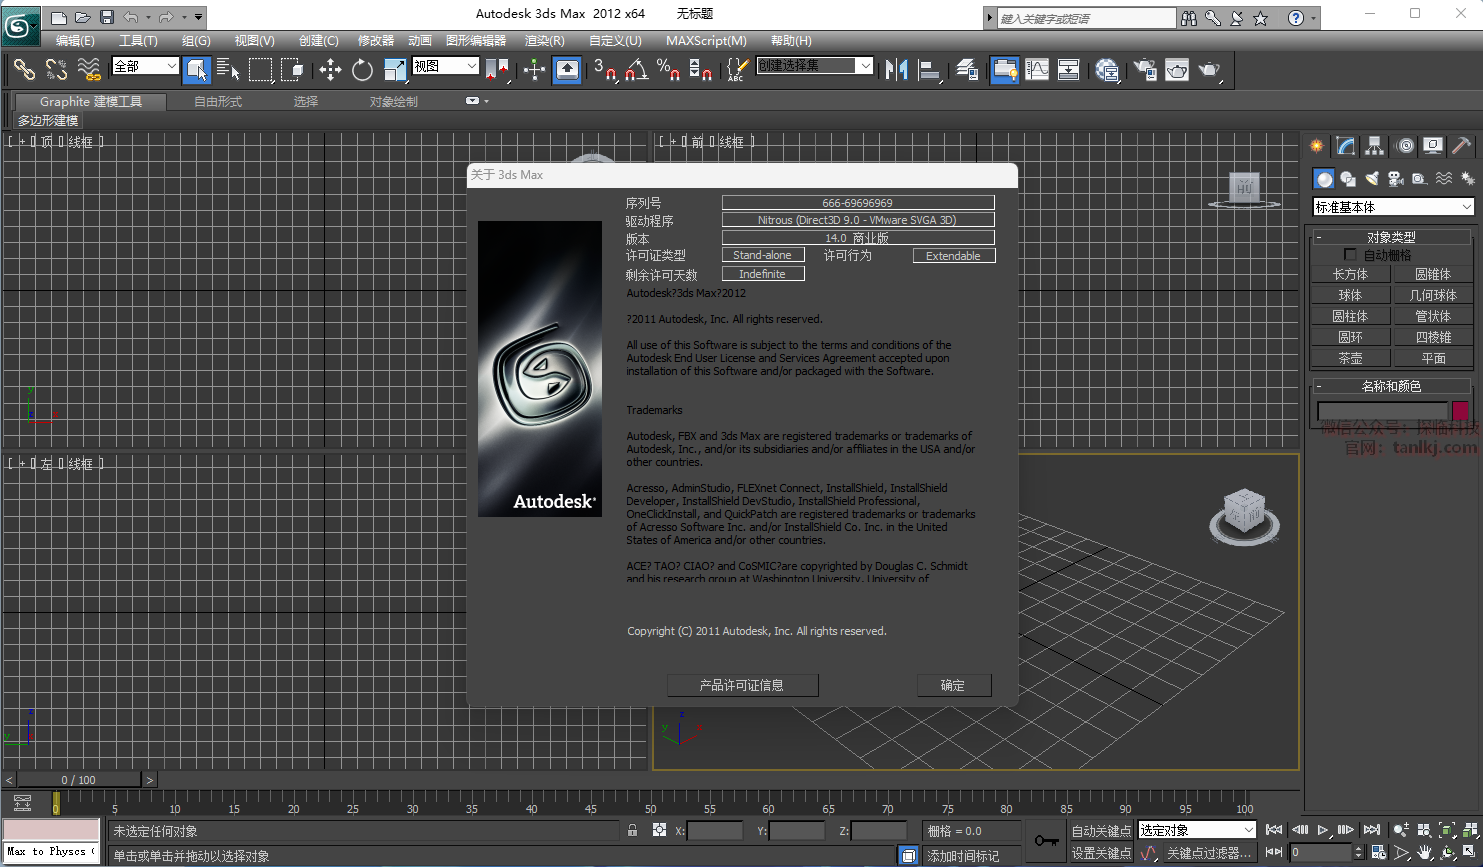The height and width of the screenshot is (867, 1483).
Task: Click the 产品许可证信息 button
Action: coord(742,685)
